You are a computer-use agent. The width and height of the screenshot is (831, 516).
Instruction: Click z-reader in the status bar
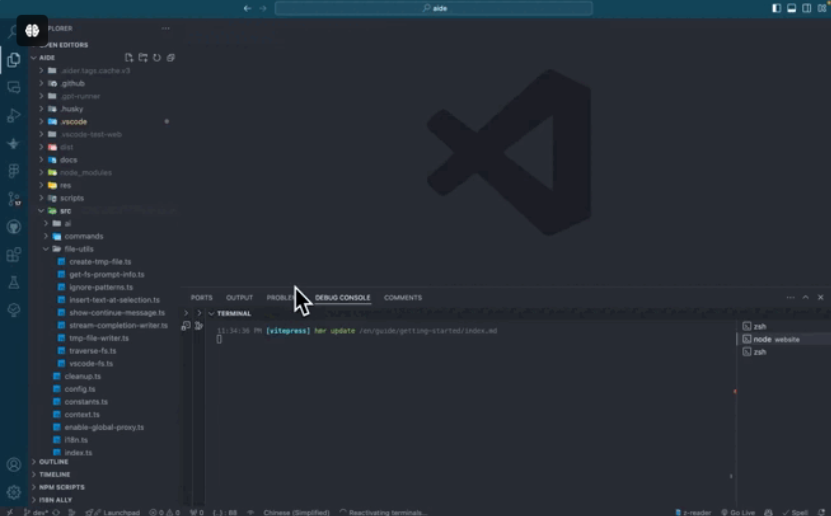point(693,512)
